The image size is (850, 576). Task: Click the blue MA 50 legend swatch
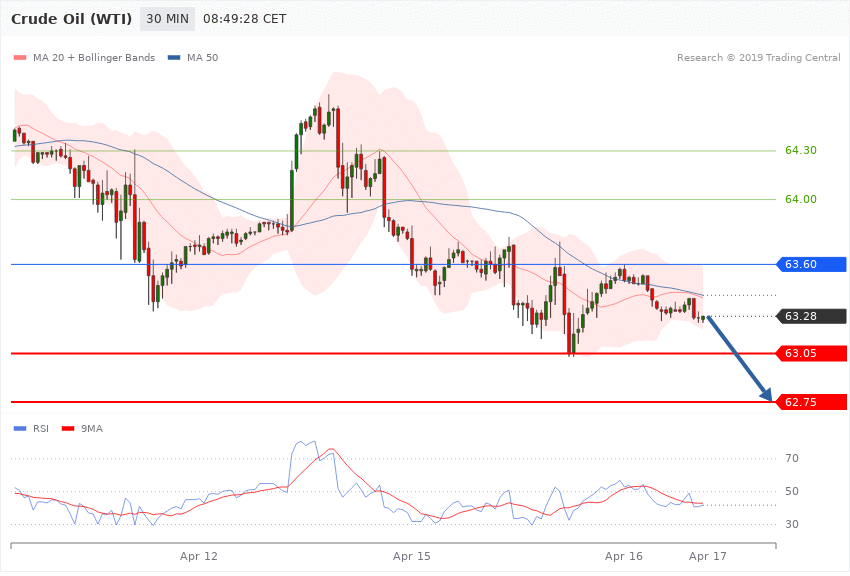tap(174, 57)
